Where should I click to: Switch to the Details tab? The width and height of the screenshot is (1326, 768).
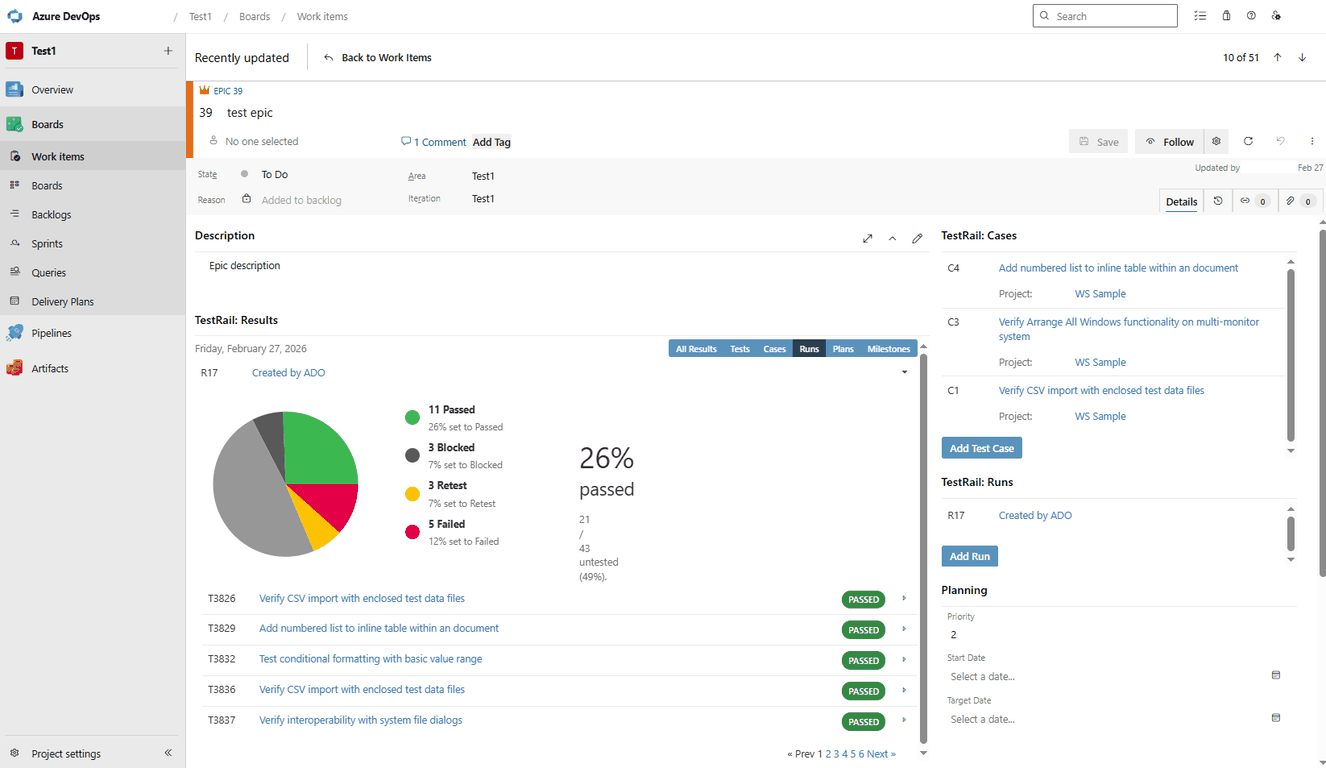coord(1181,201)
